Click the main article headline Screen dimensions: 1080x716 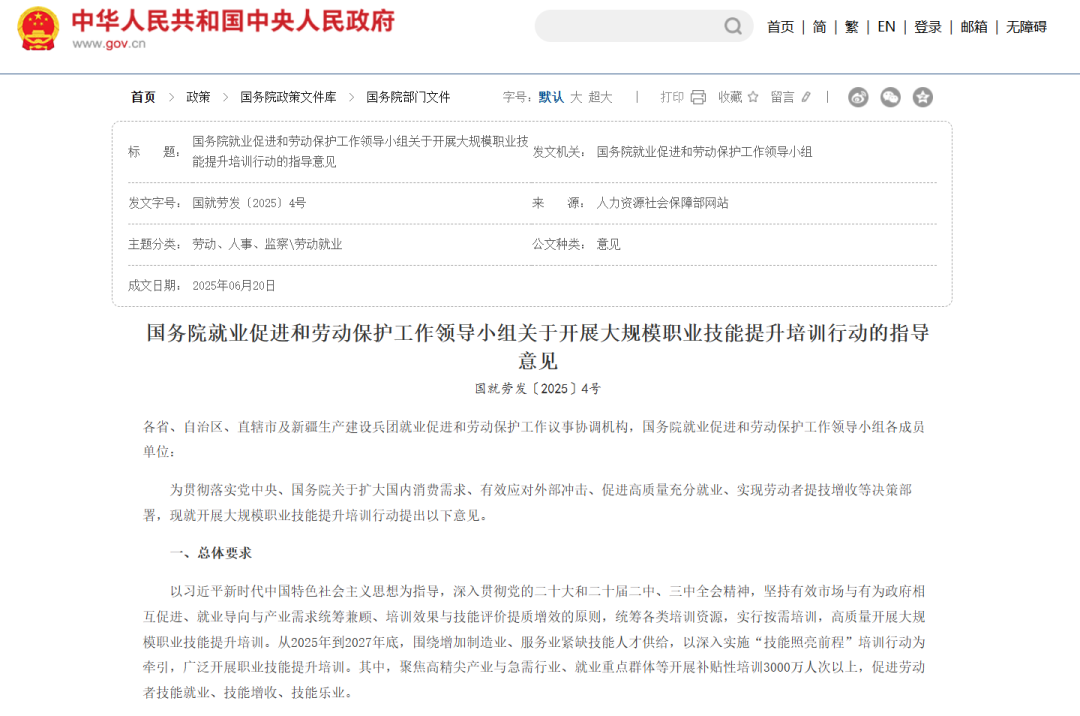(x=538, y=346)
